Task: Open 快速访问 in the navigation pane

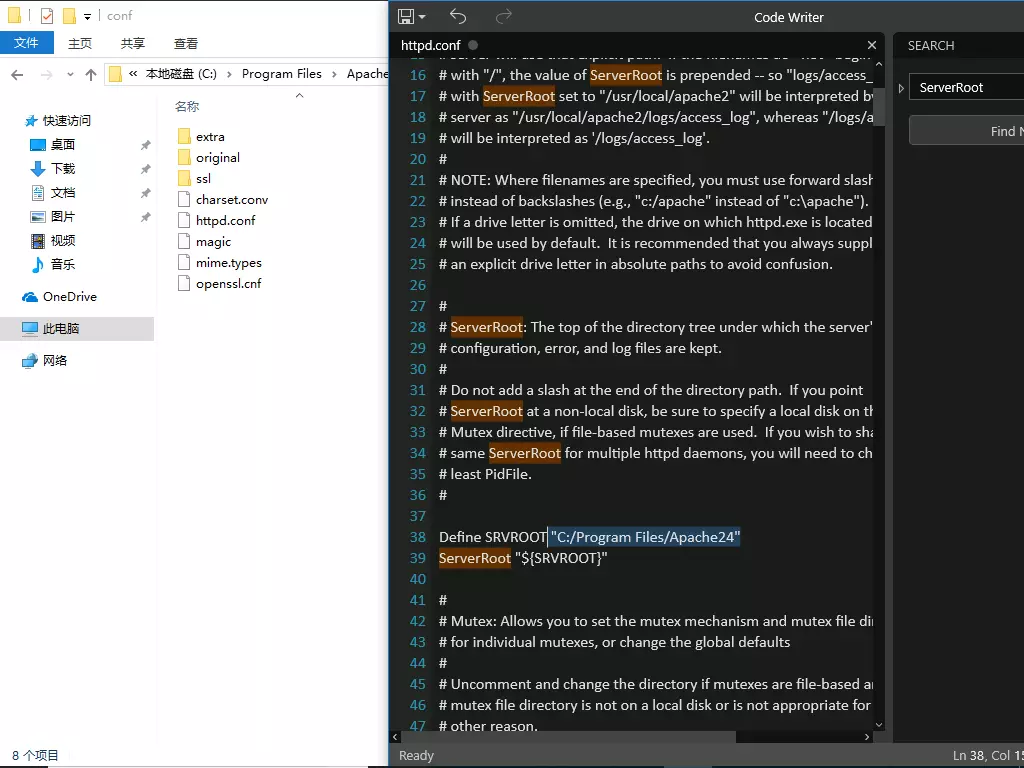Action: [x=66, y=120]
